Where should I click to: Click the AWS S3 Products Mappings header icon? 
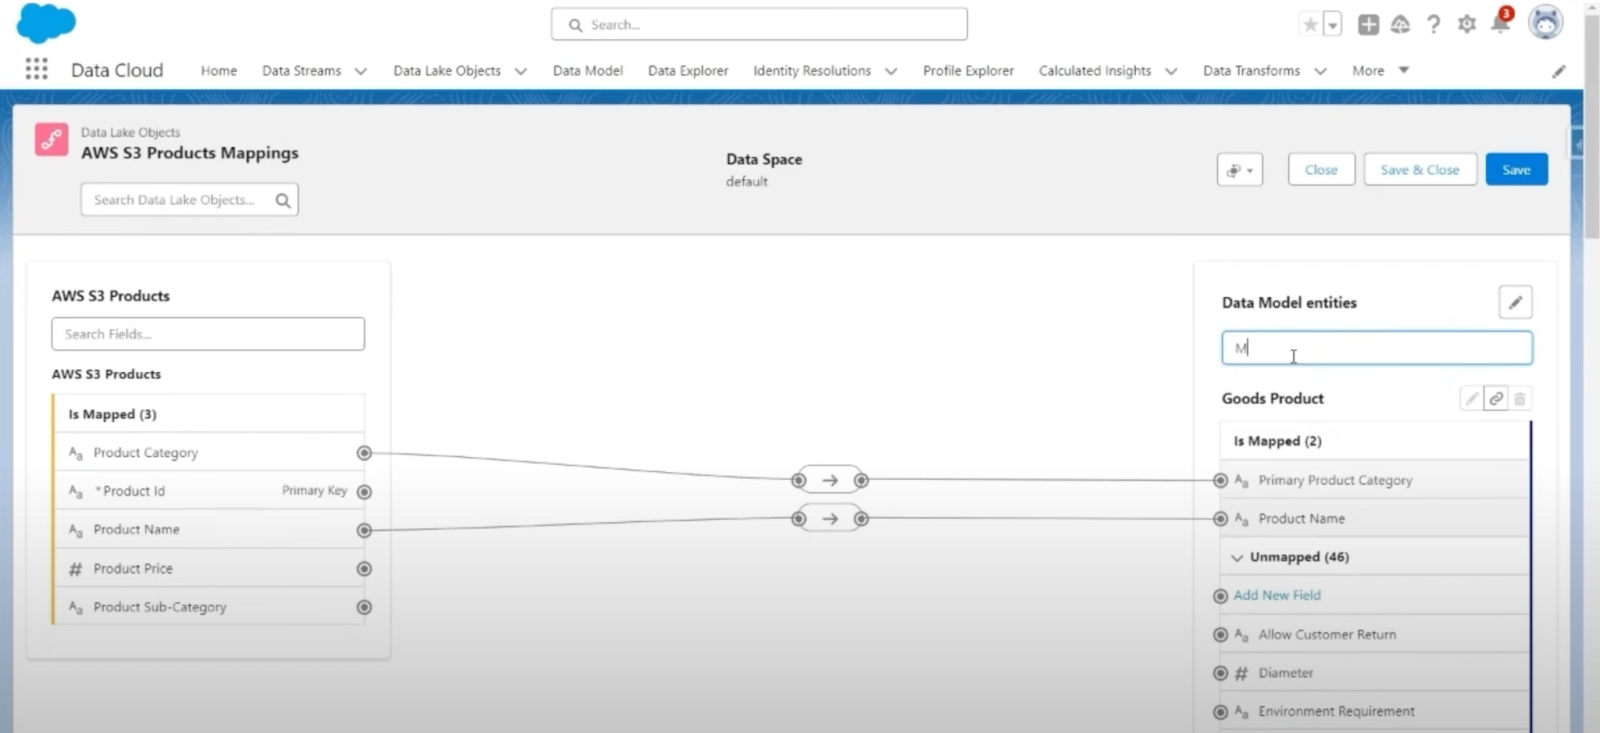(52, 140)
